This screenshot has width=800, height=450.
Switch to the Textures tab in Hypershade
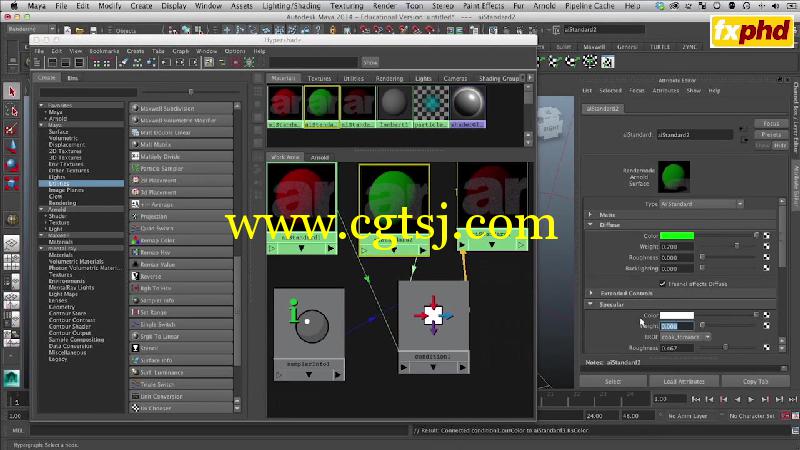pos(319,79)
